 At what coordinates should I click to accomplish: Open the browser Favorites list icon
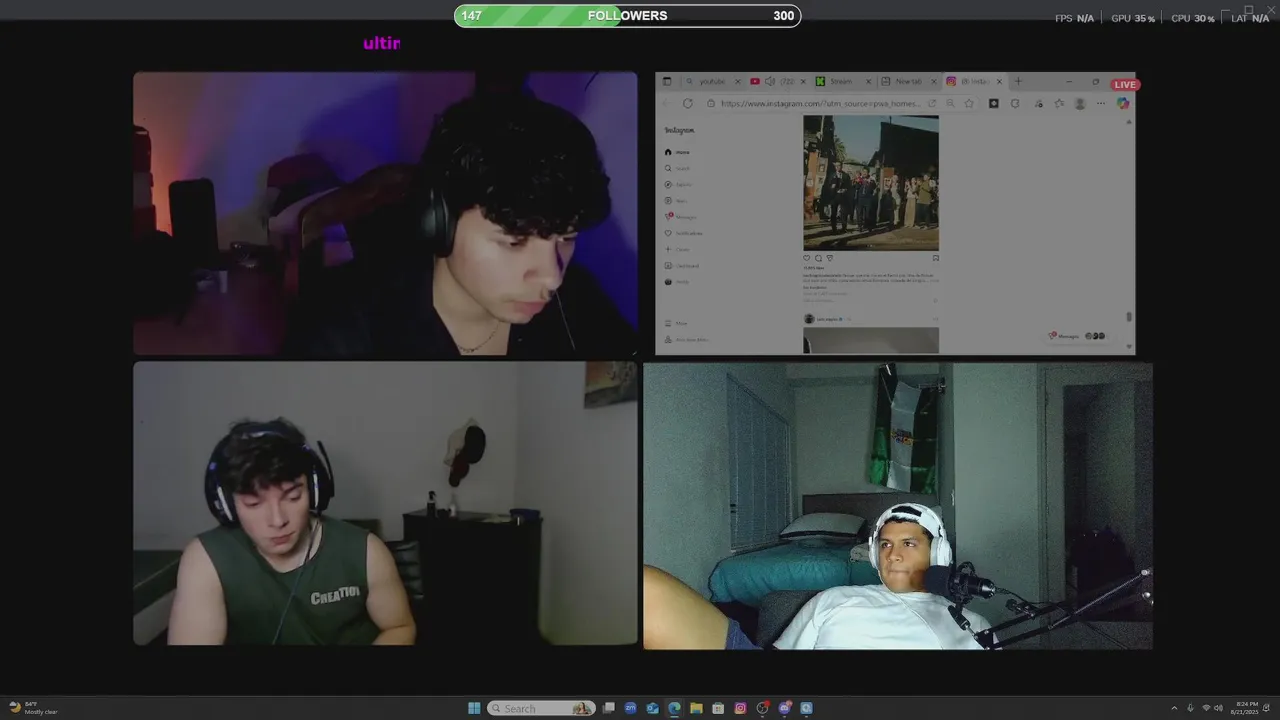coord(1059,103)
